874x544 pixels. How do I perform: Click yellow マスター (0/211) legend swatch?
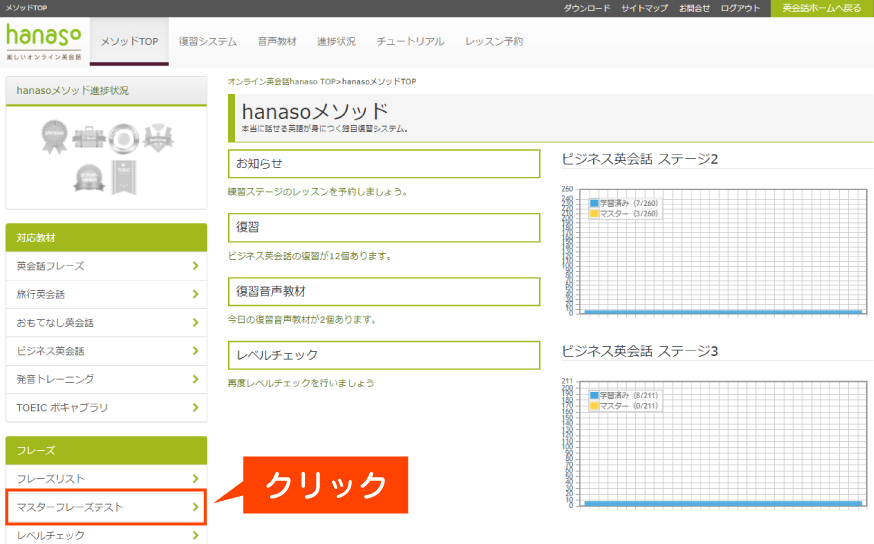(594, 406)
